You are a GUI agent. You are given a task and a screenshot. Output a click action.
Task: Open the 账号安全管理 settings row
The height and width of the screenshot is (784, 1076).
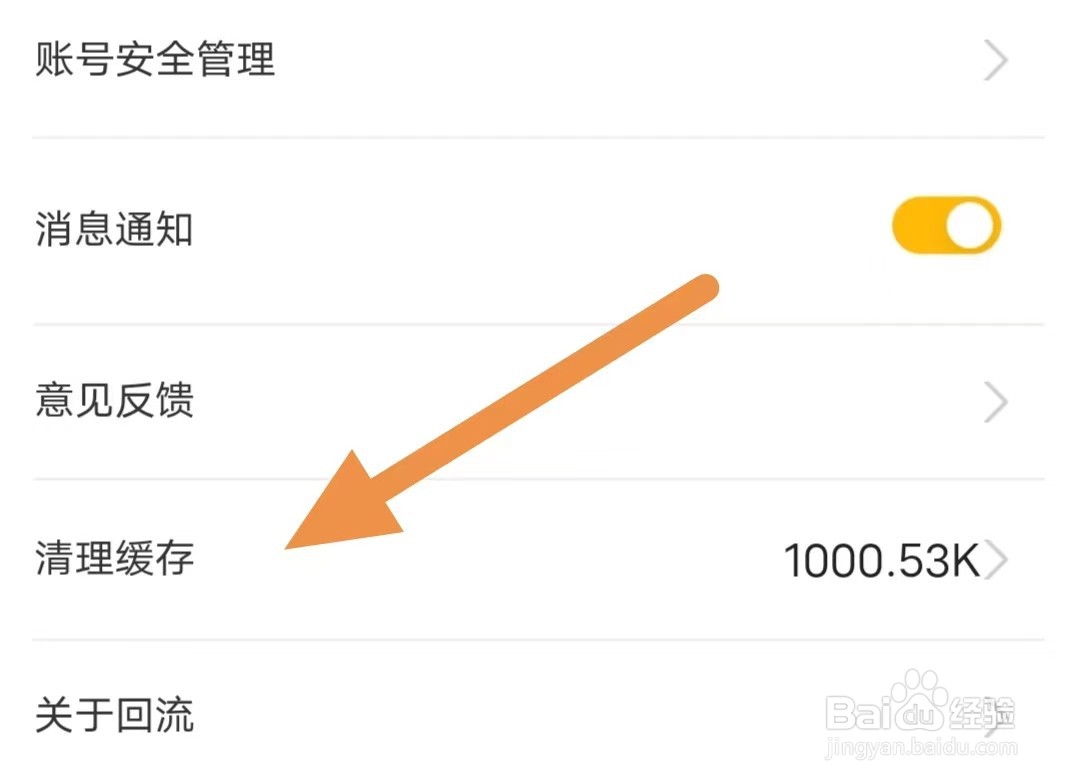(x=155, y=60)
